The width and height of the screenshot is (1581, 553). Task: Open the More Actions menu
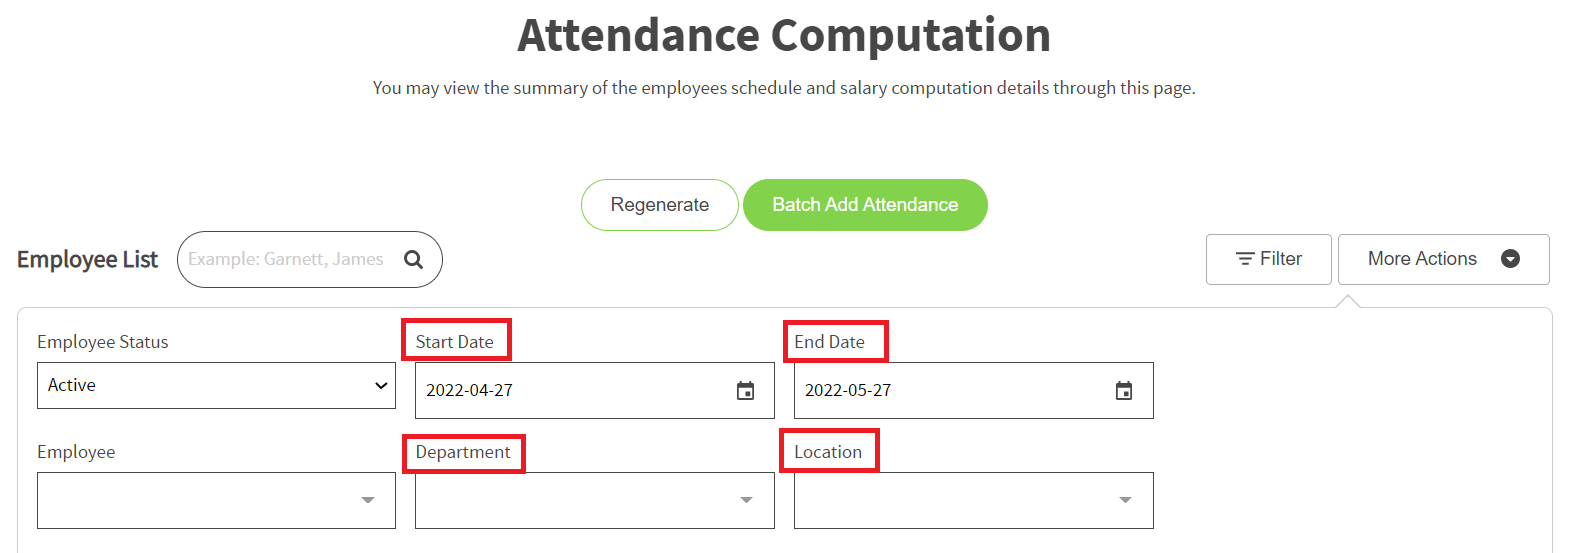click(x=1444, y=259)
